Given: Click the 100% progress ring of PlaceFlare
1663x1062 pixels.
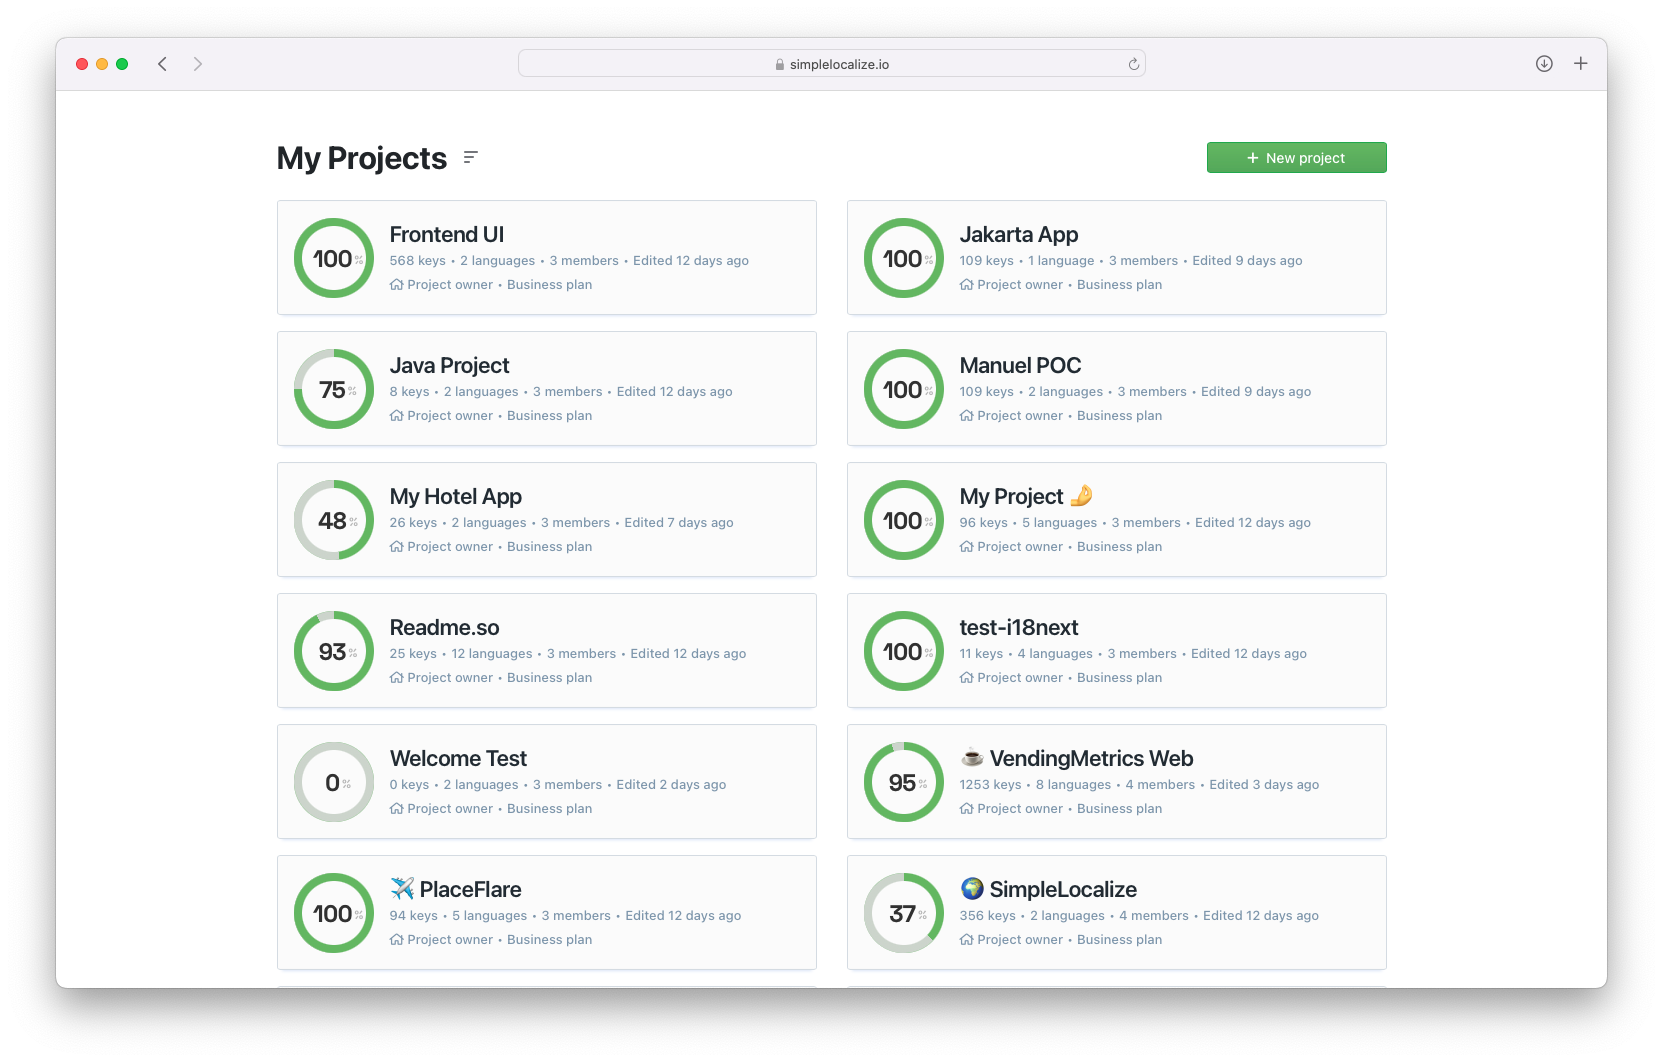Looking at the screenshot, I should coord(334,913).
